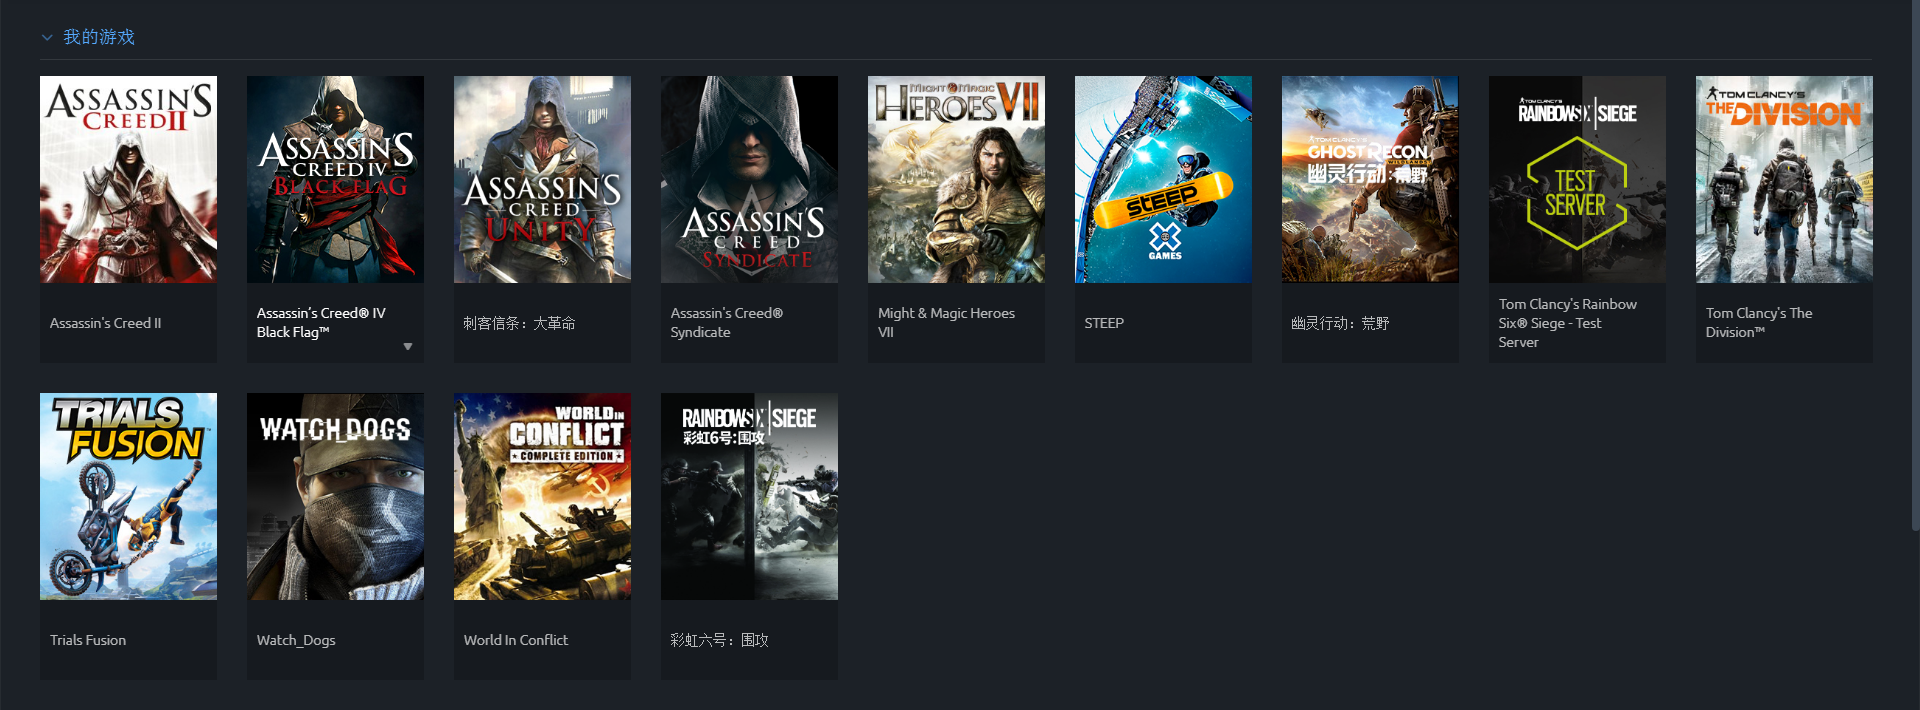Open 彩虹六号:围攻 game cover
Viewport: 1920px width, 710px height.
(749, 496)
